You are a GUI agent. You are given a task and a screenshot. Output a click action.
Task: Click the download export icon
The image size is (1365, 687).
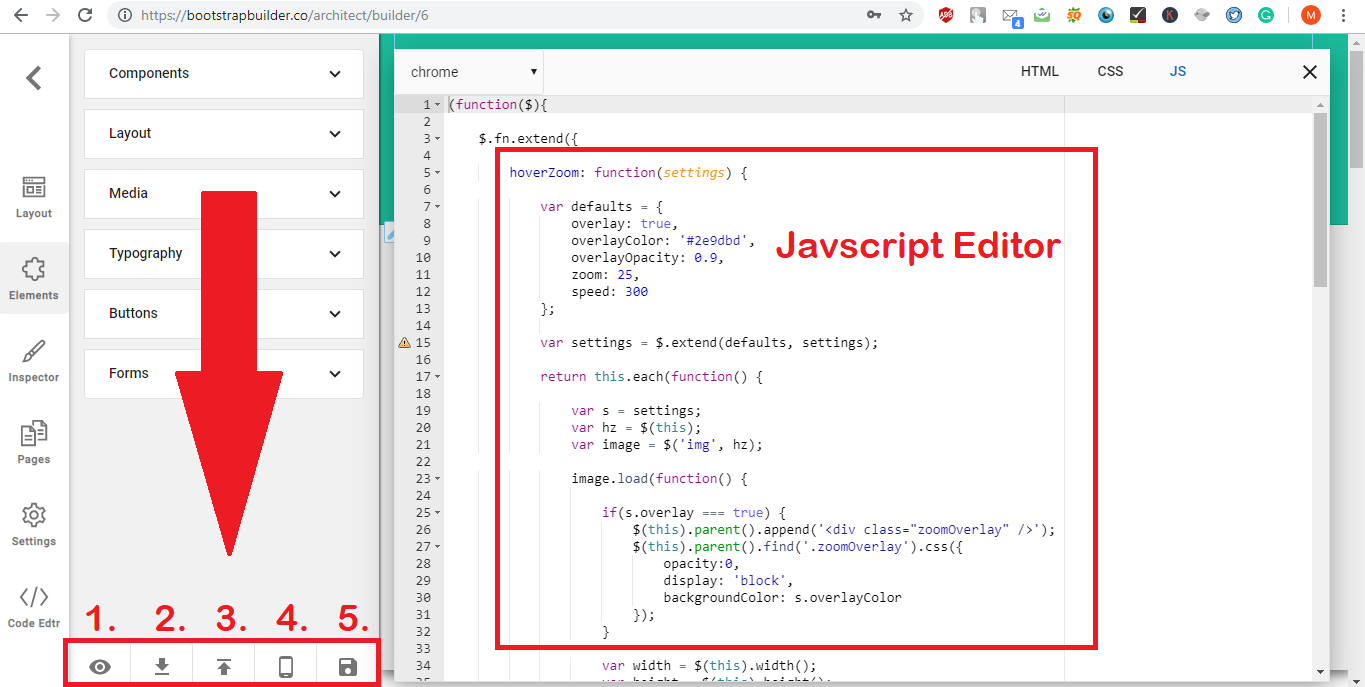pos(162,667)
